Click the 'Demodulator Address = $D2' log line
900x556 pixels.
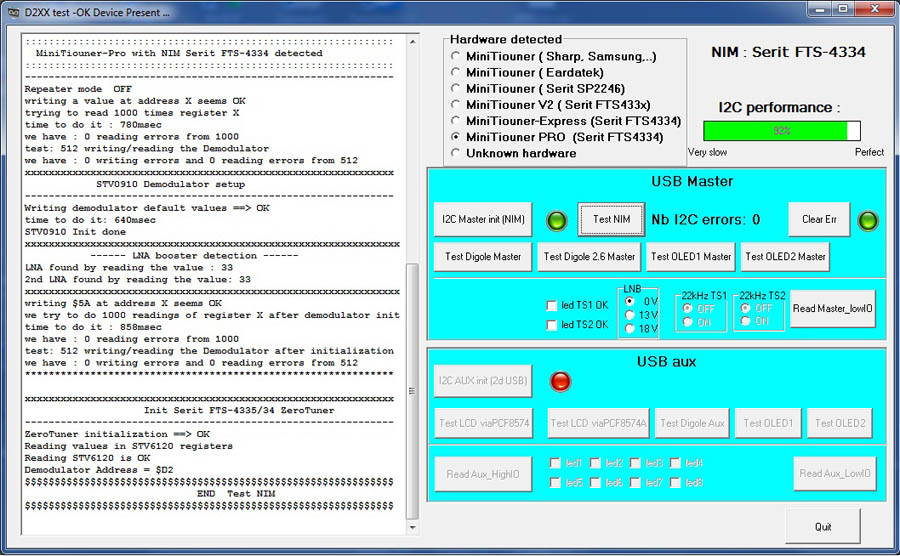click(99, 470)
